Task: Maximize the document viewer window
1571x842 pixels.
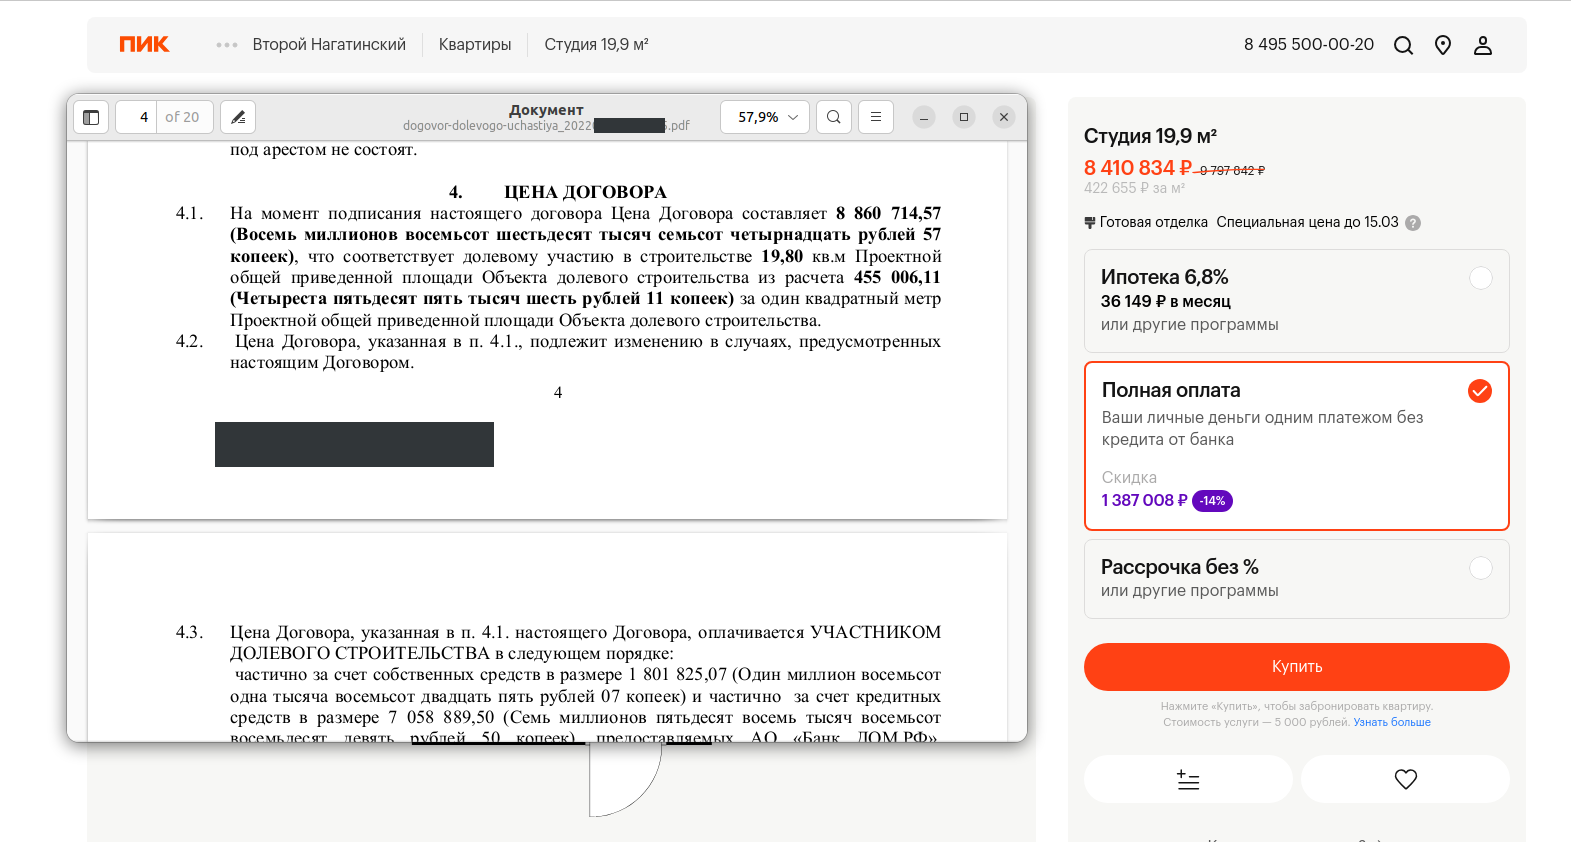Action: 964,117
